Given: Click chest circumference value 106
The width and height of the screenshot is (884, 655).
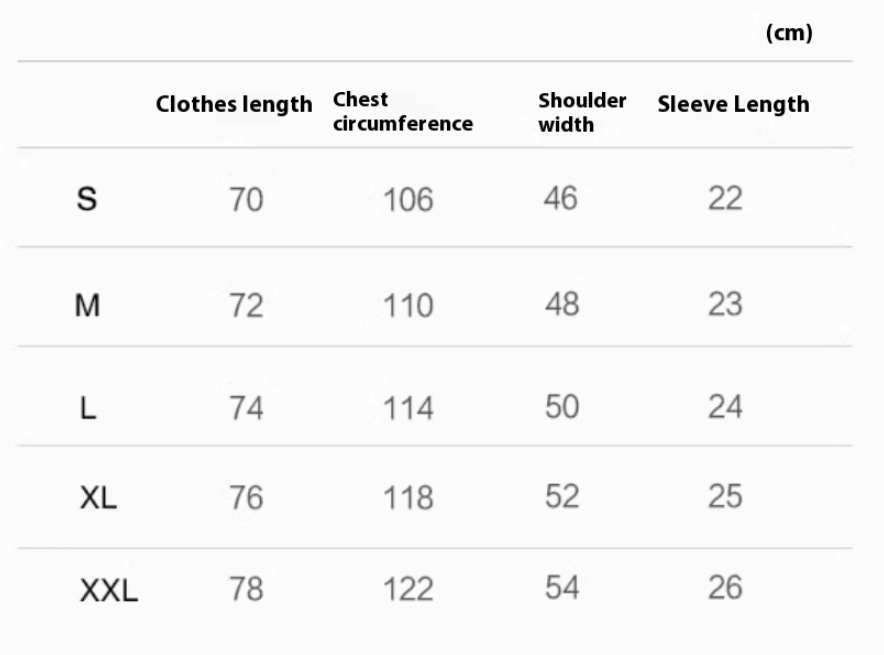Looking at the screenshot, I should pyautogui.click(x=408, y=200).
